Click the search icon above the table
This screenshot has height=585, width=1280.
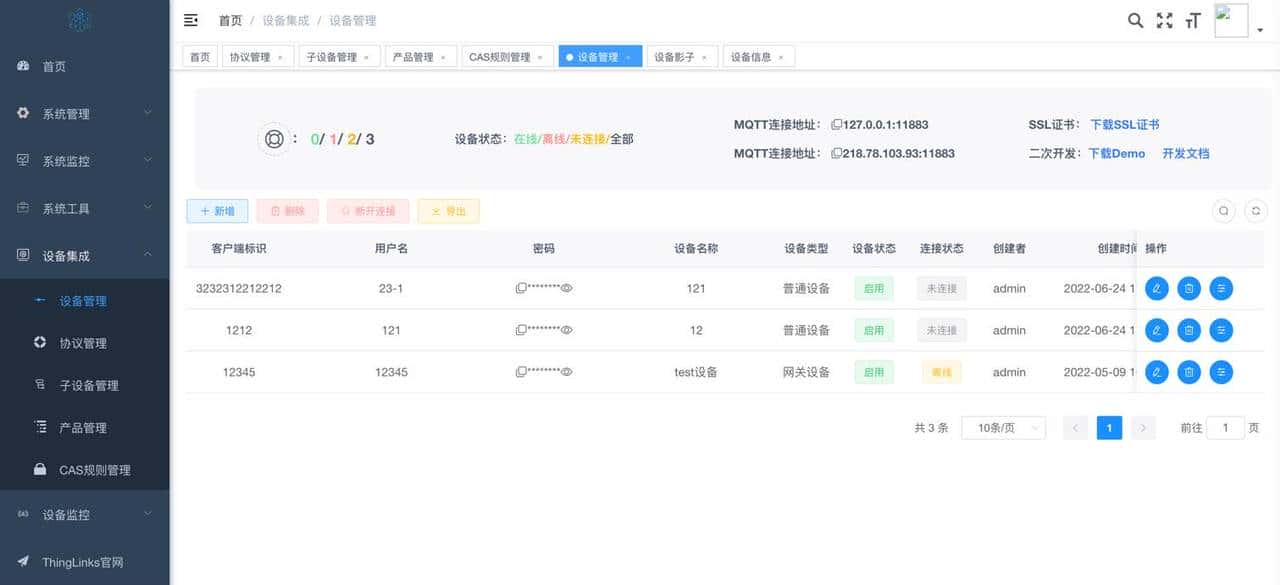point(1224,211)
